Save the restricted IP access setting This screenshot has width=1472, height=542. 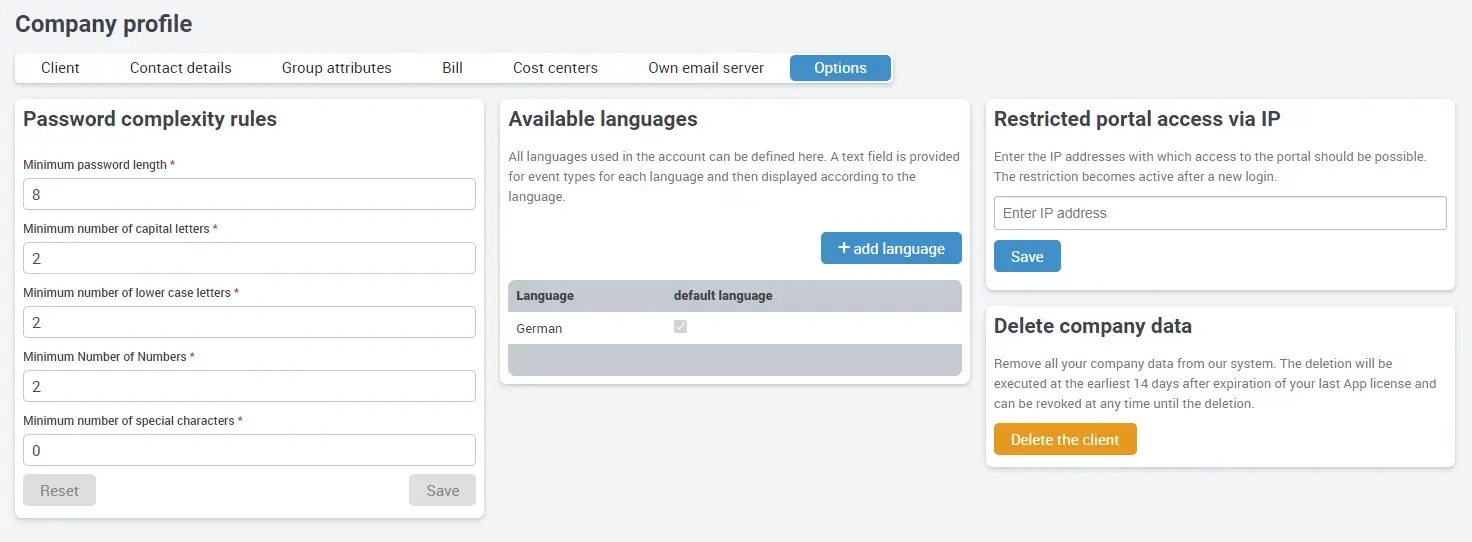point(1027,256)
